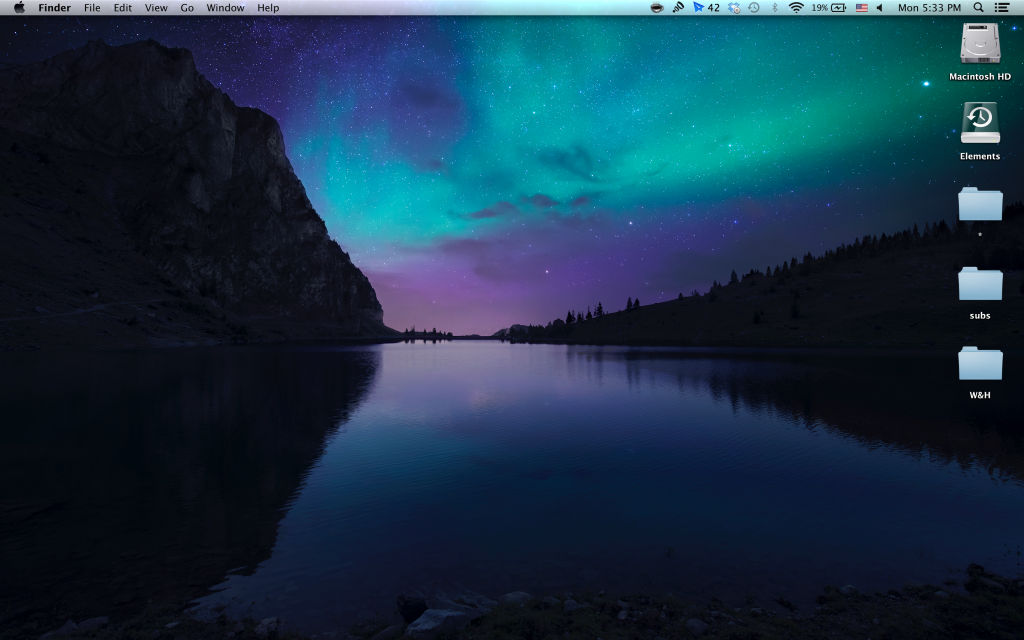Click the coffee cup menu bar icon
Screen dimensions: 1024x640
point(656,8)
